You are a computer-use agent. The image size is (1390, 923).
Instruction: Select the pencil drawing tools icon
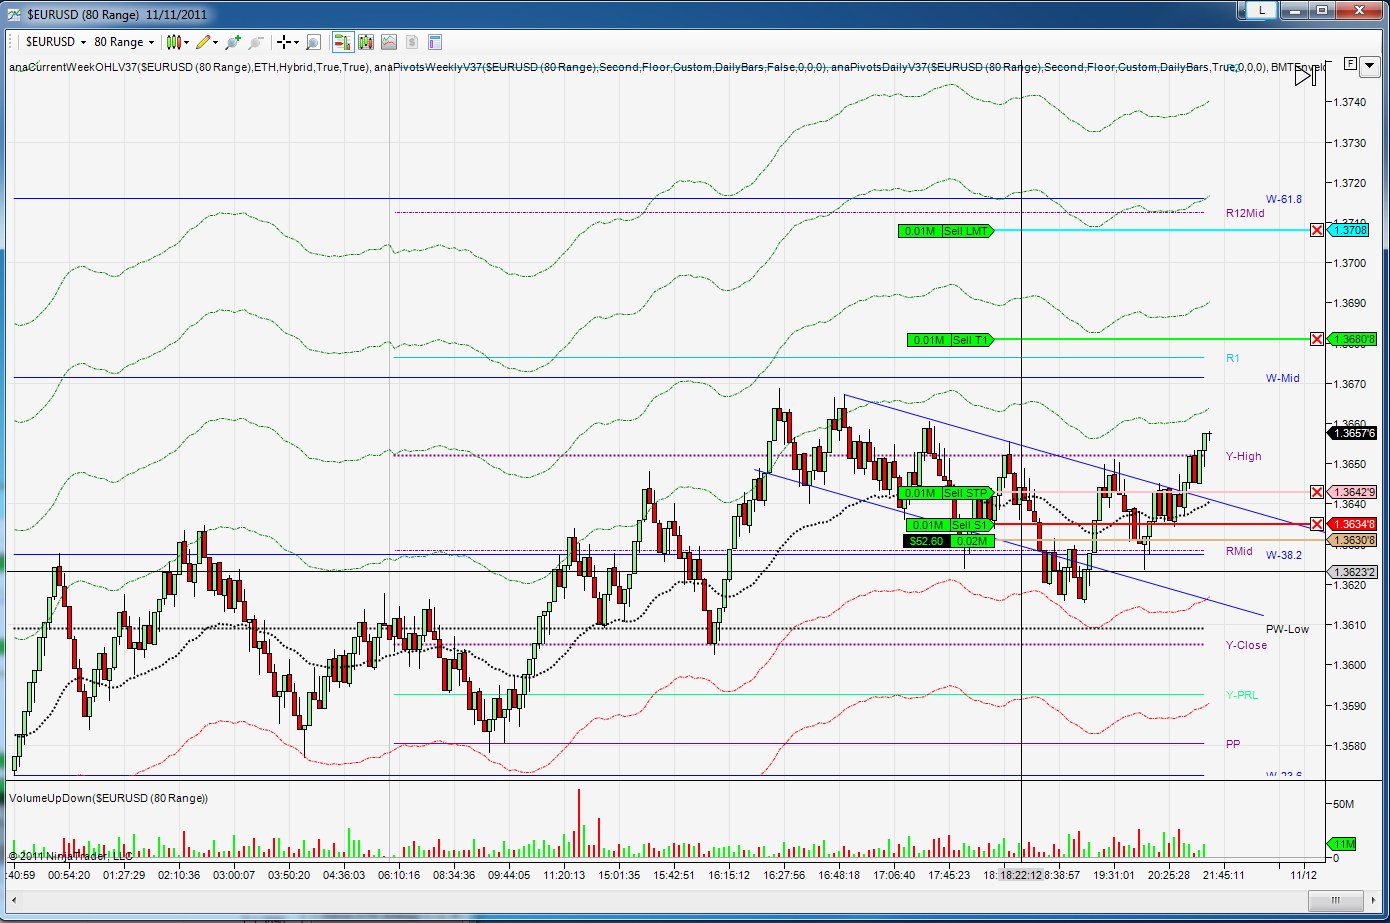203,42
